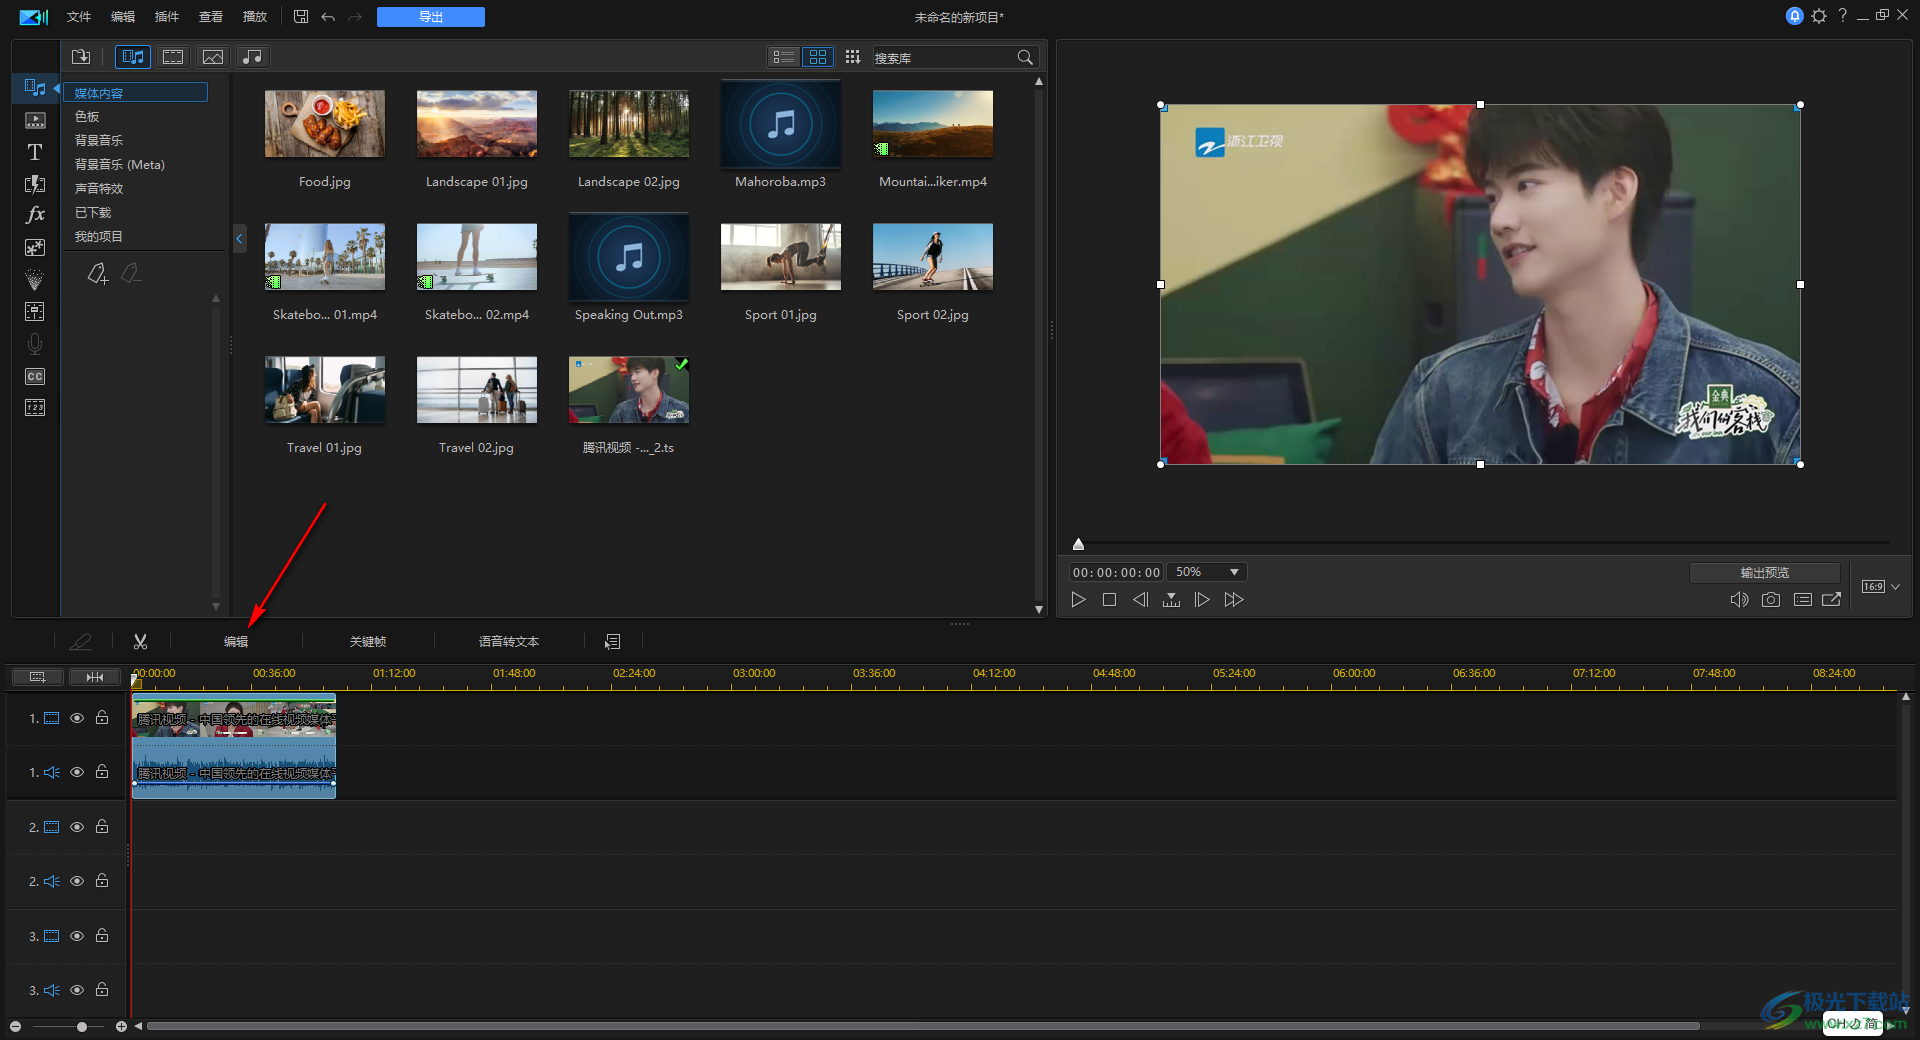
Task: Open settings gear icon in title bar
Action: click(1819, 16)
